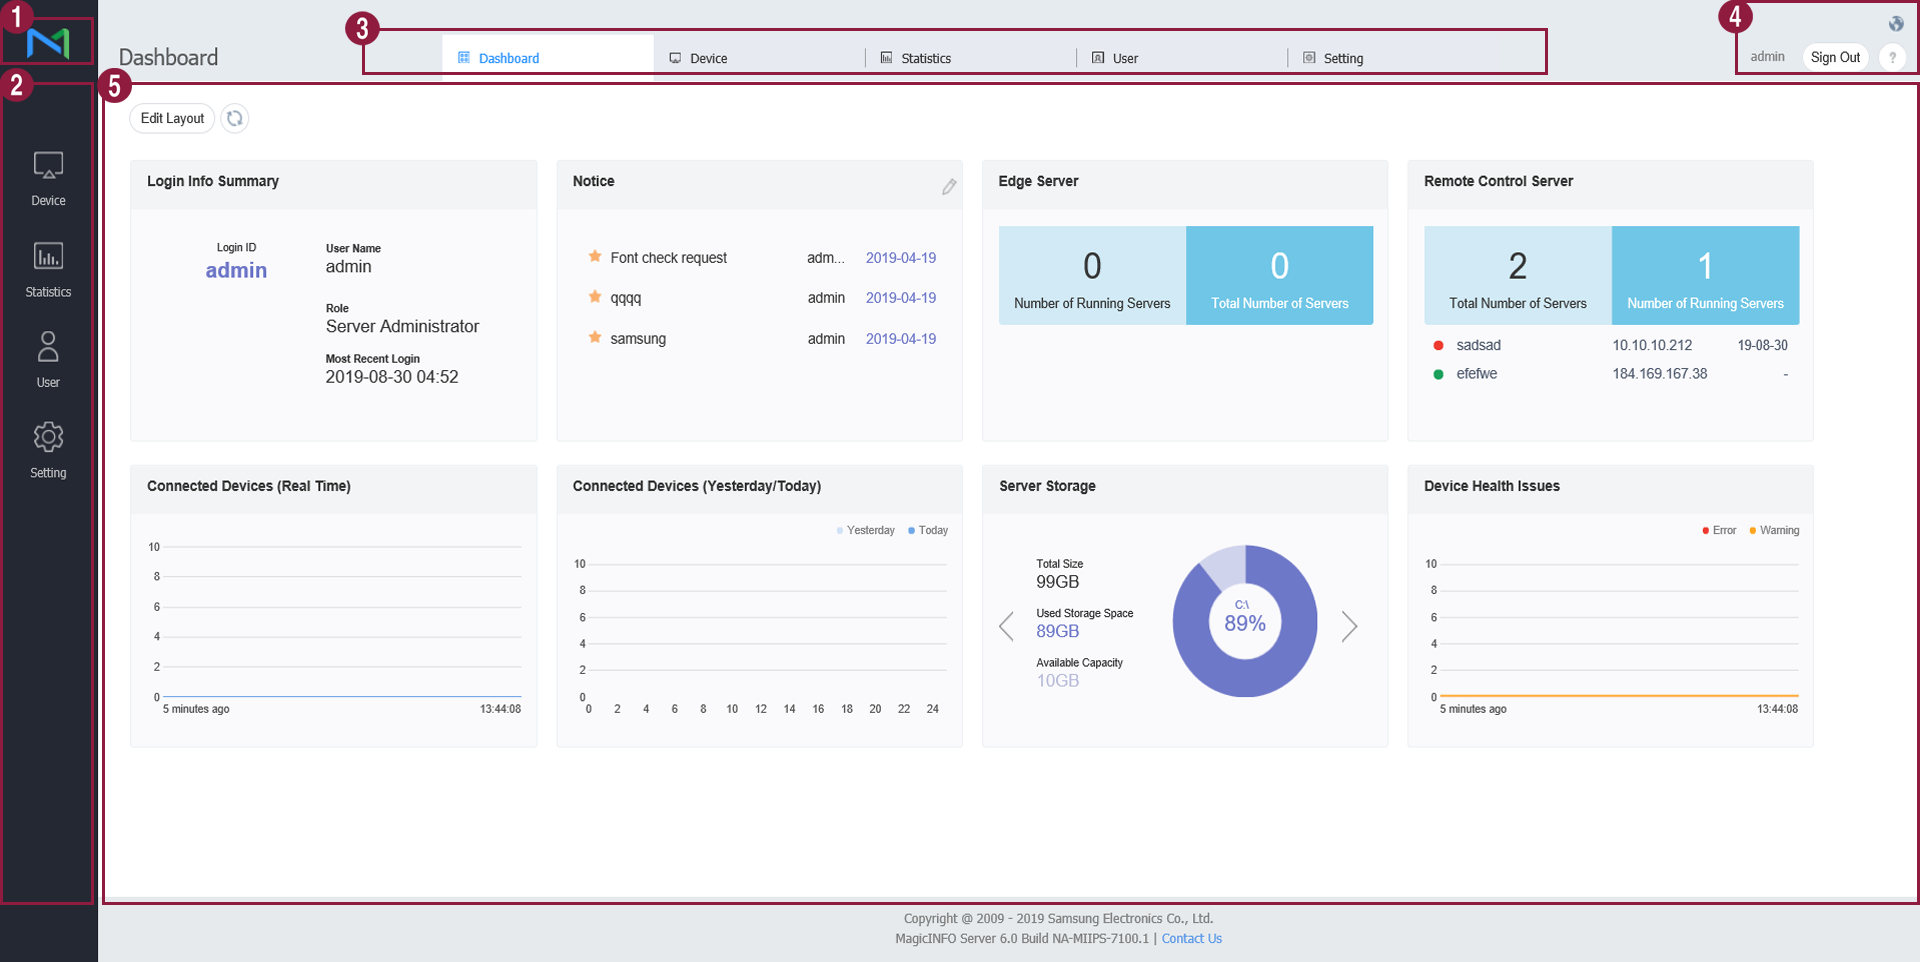Click the globe language icon
This screenshot has width=1920, height=962.
(1895, 24)
